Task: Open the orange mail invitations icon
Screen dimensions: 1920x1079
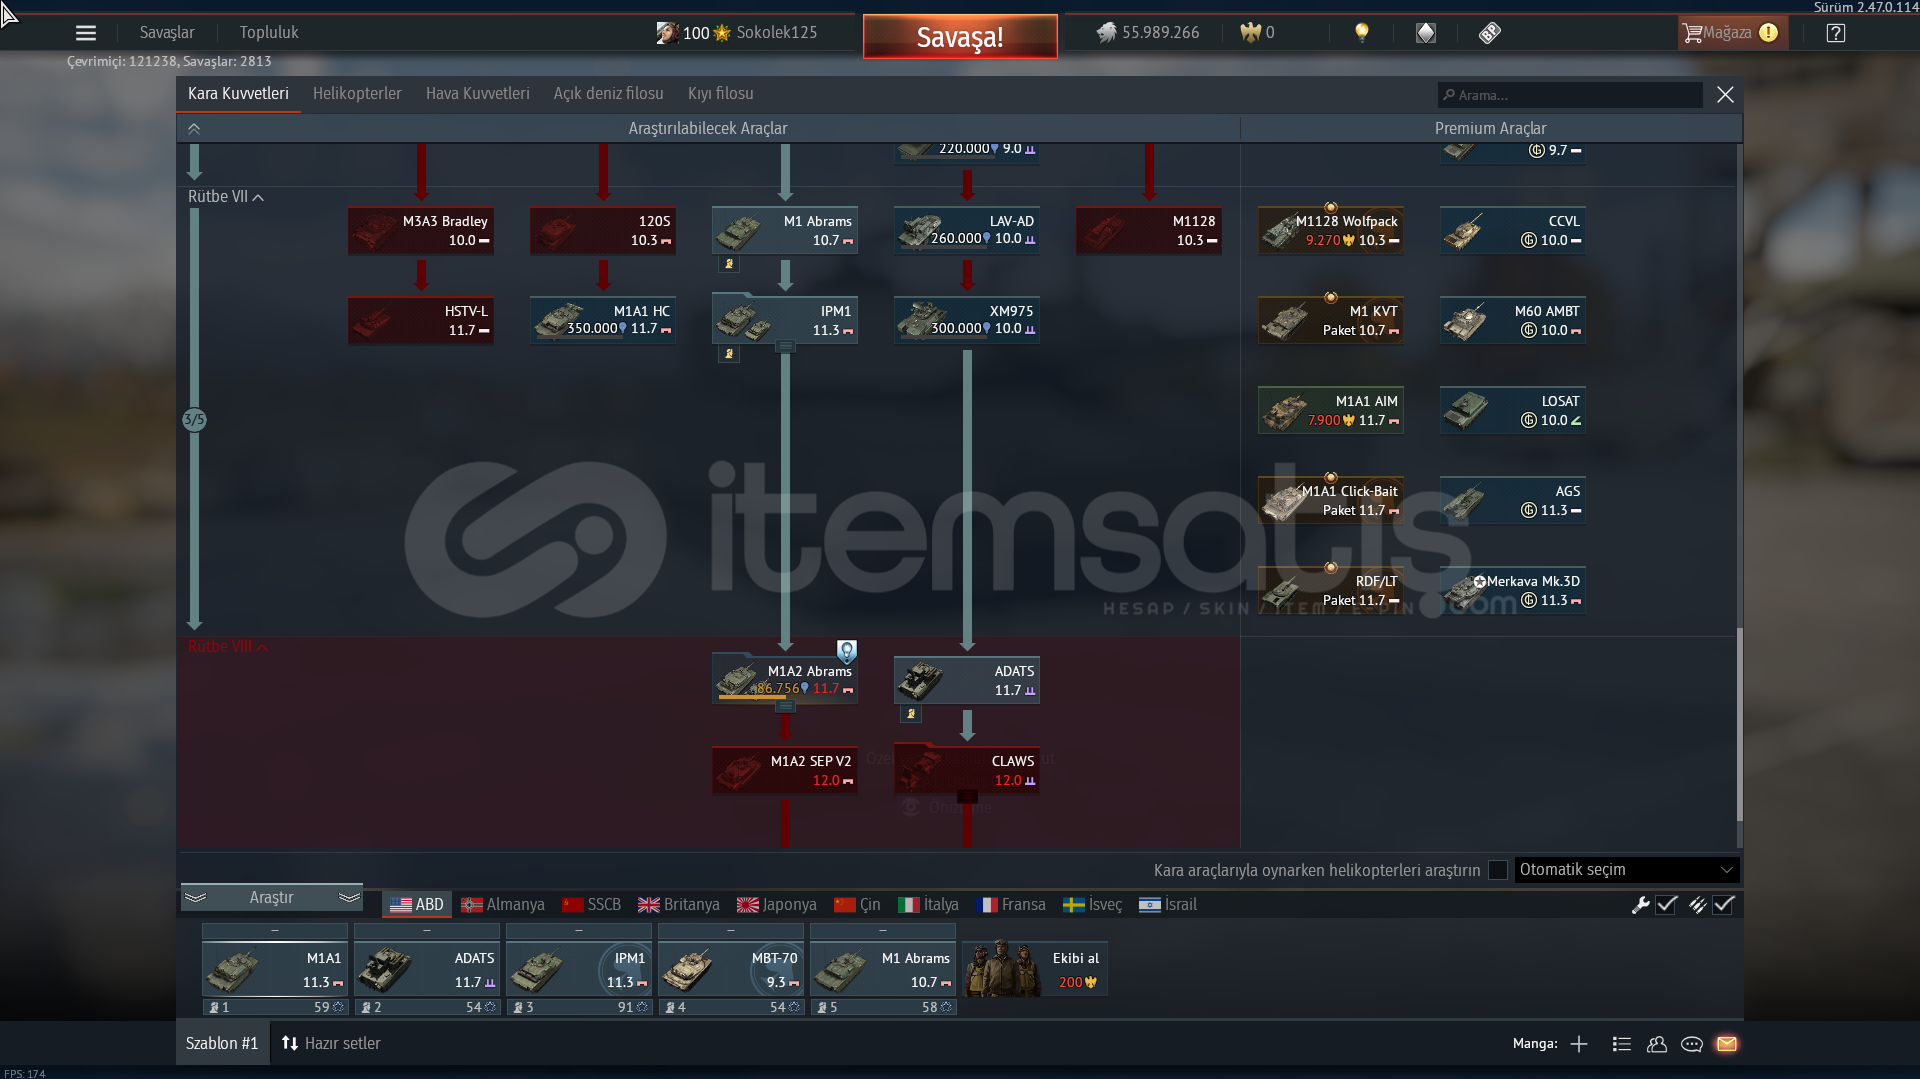Action: click(1727, 1044)
